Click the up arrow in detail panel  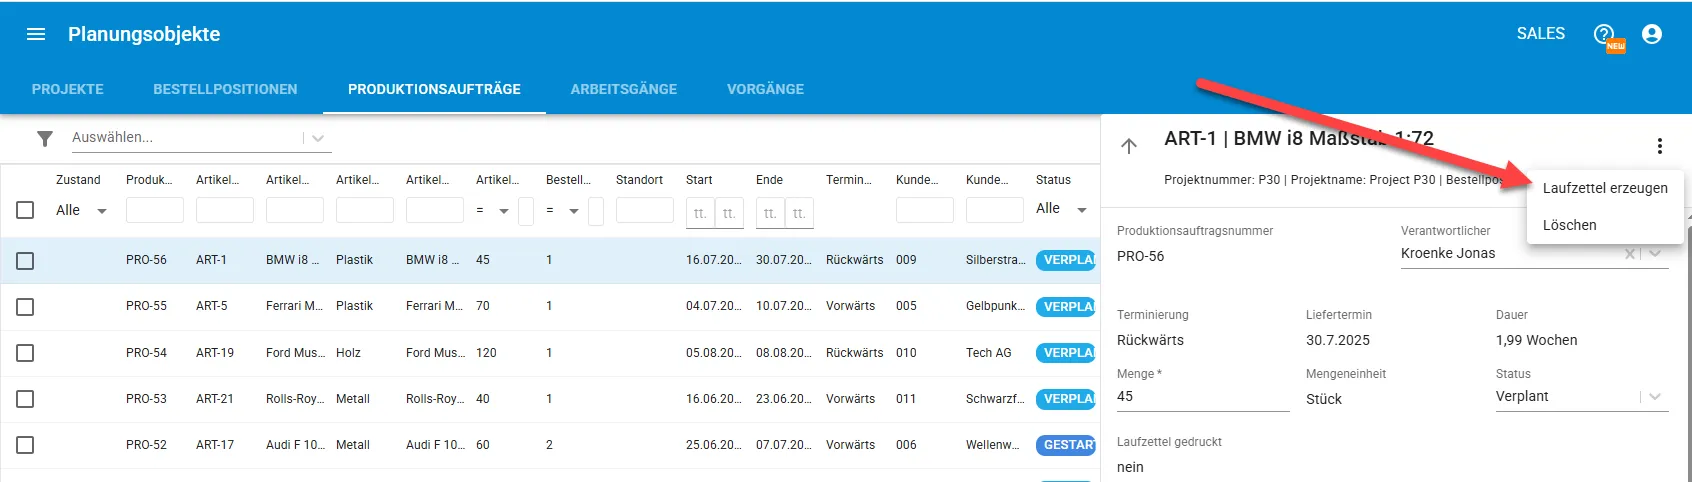[x=1129, y=146]
